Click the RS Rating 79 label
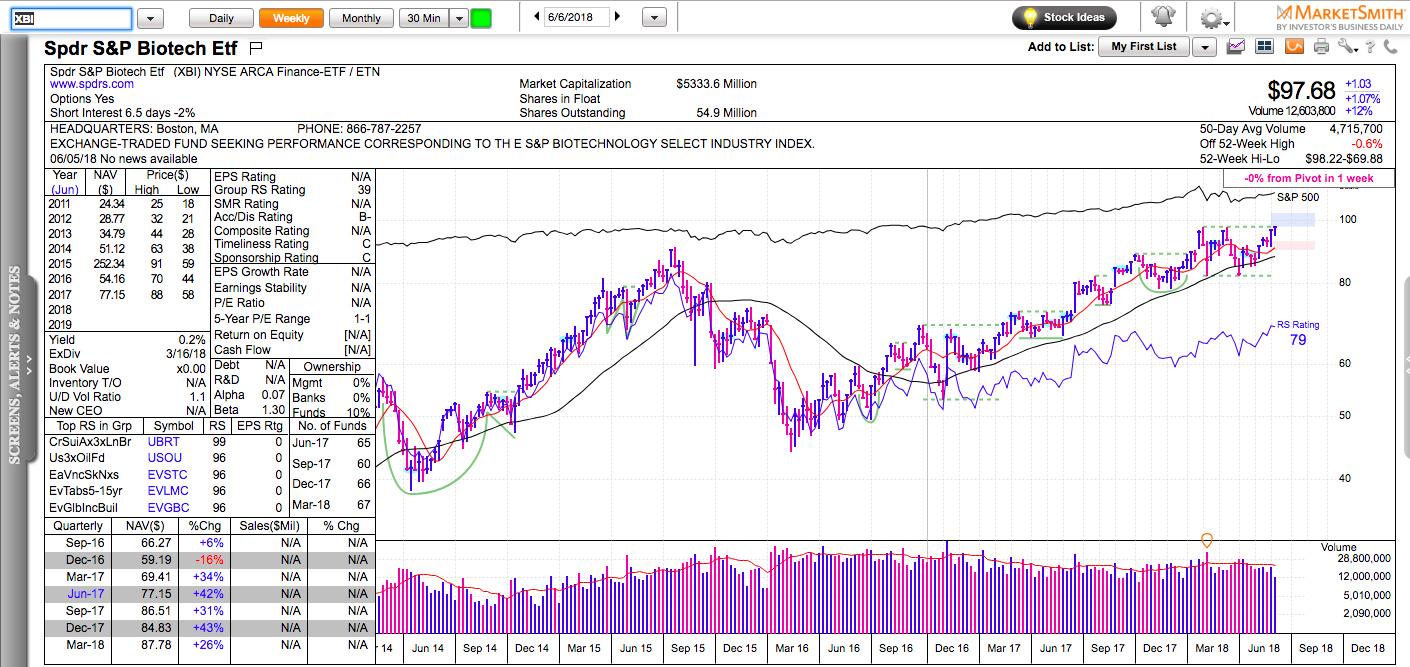The height and width of the screenshot is (667, 1410). click(x=1297, y=333)
